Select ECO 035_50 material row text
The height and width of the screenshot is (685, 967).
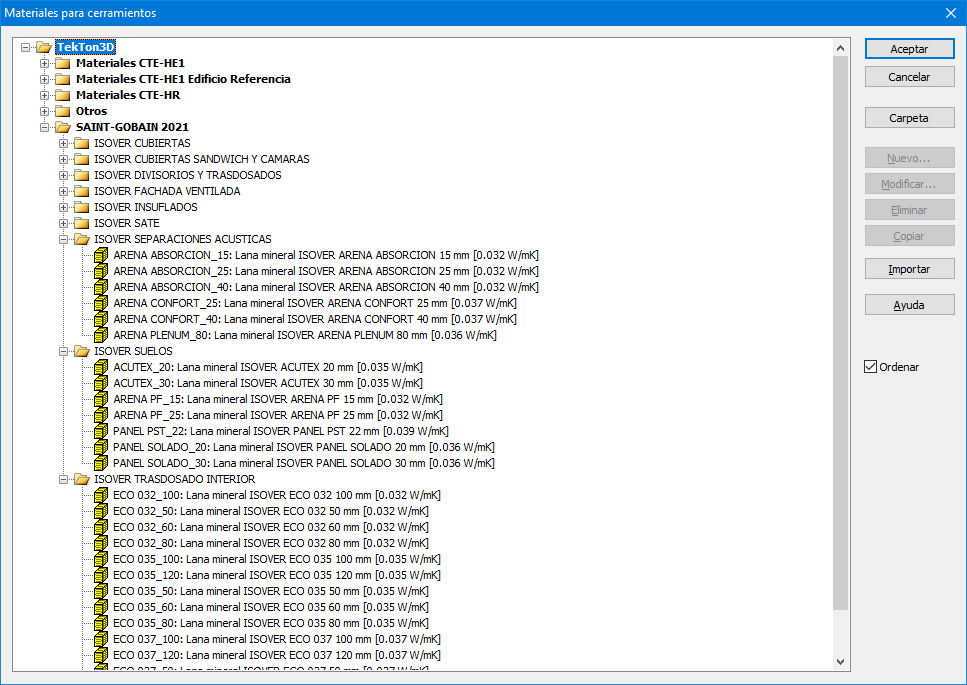click(x=271, y=592)
